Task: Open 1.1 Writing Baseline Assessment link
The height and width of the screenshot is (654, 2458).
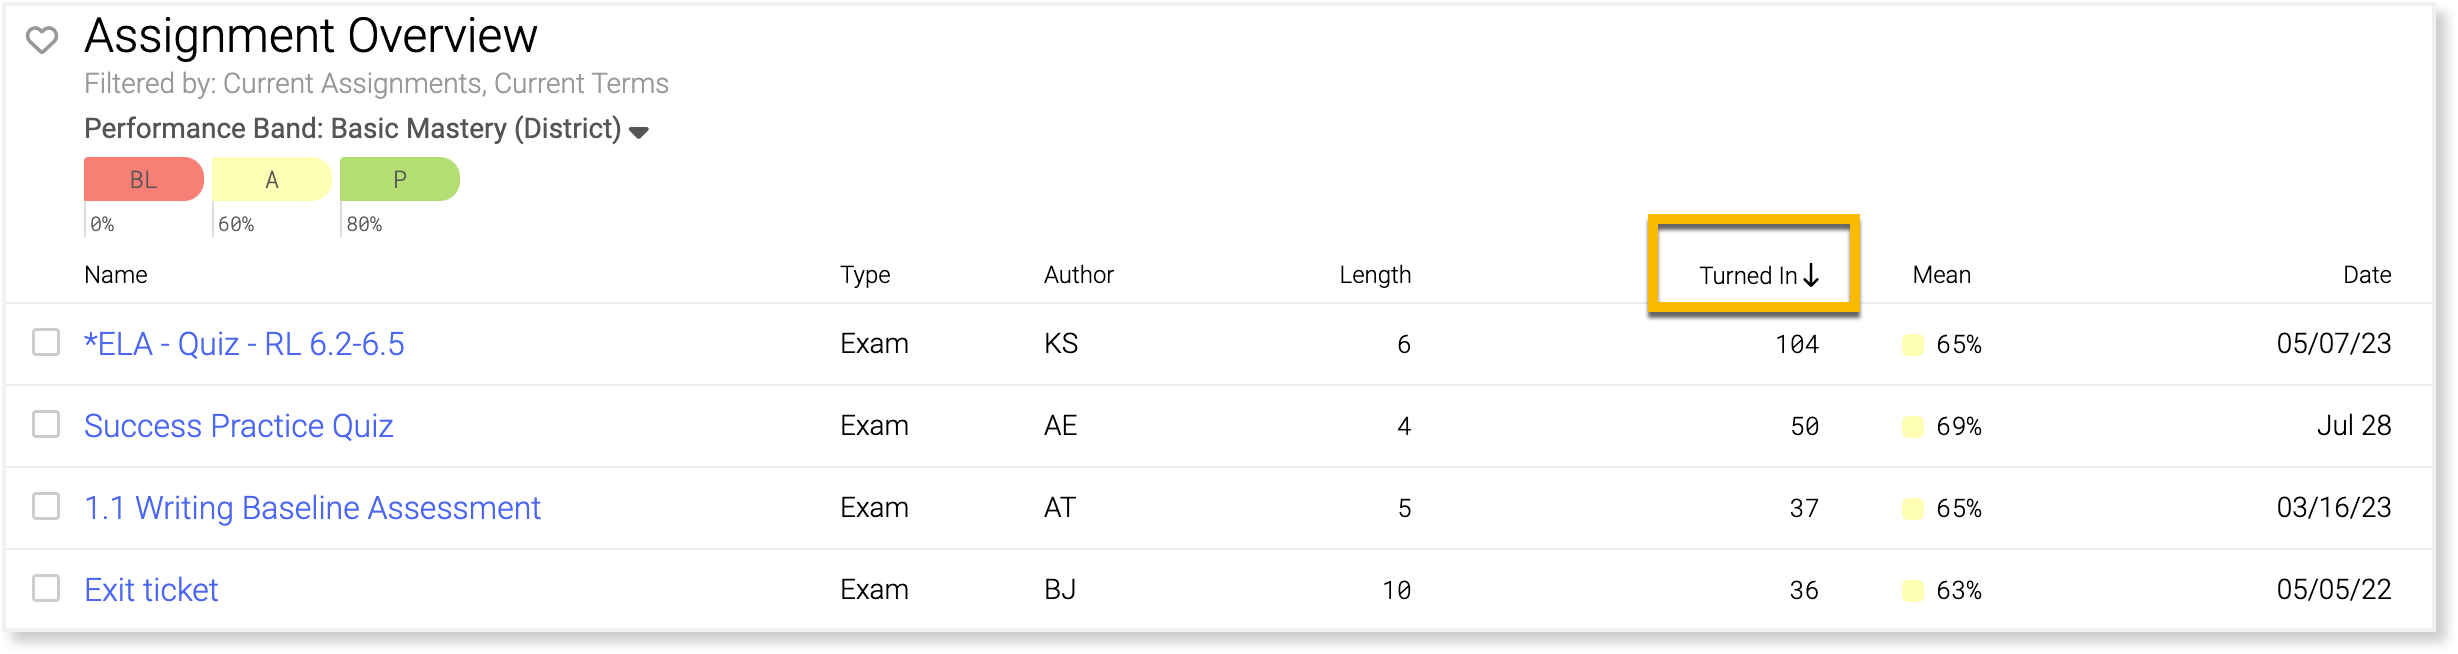Action: coord(312,508)
